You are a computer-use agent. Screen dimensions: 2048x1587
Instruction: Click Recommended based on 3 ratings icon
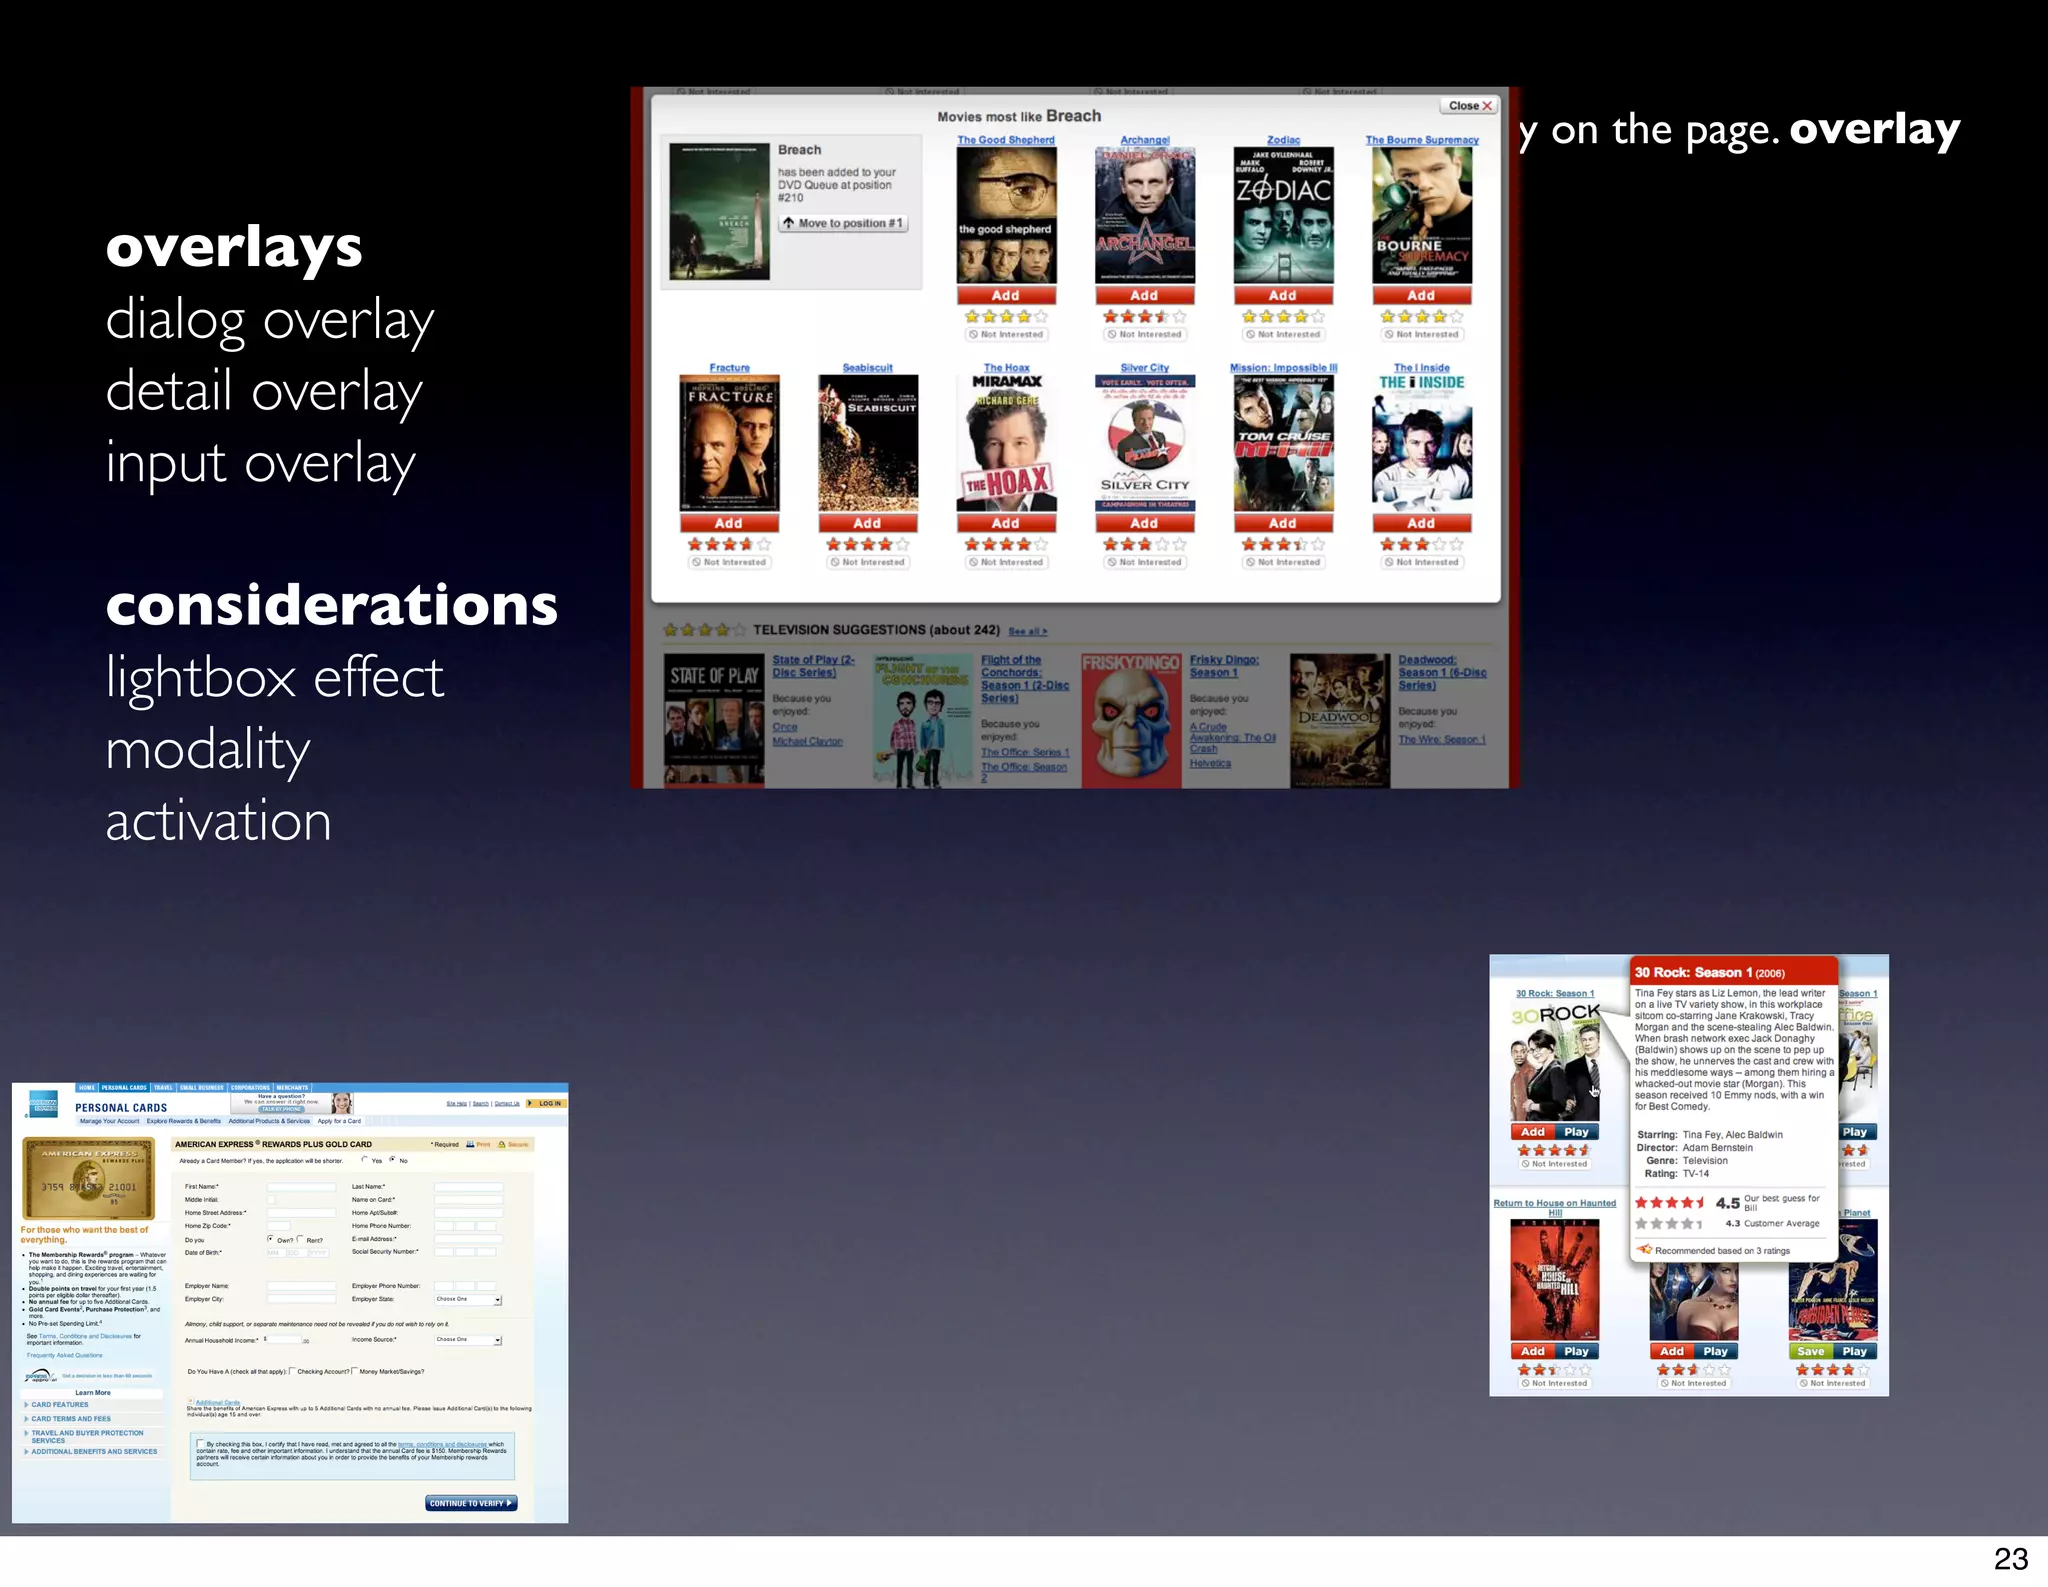coord(1644,1250)
